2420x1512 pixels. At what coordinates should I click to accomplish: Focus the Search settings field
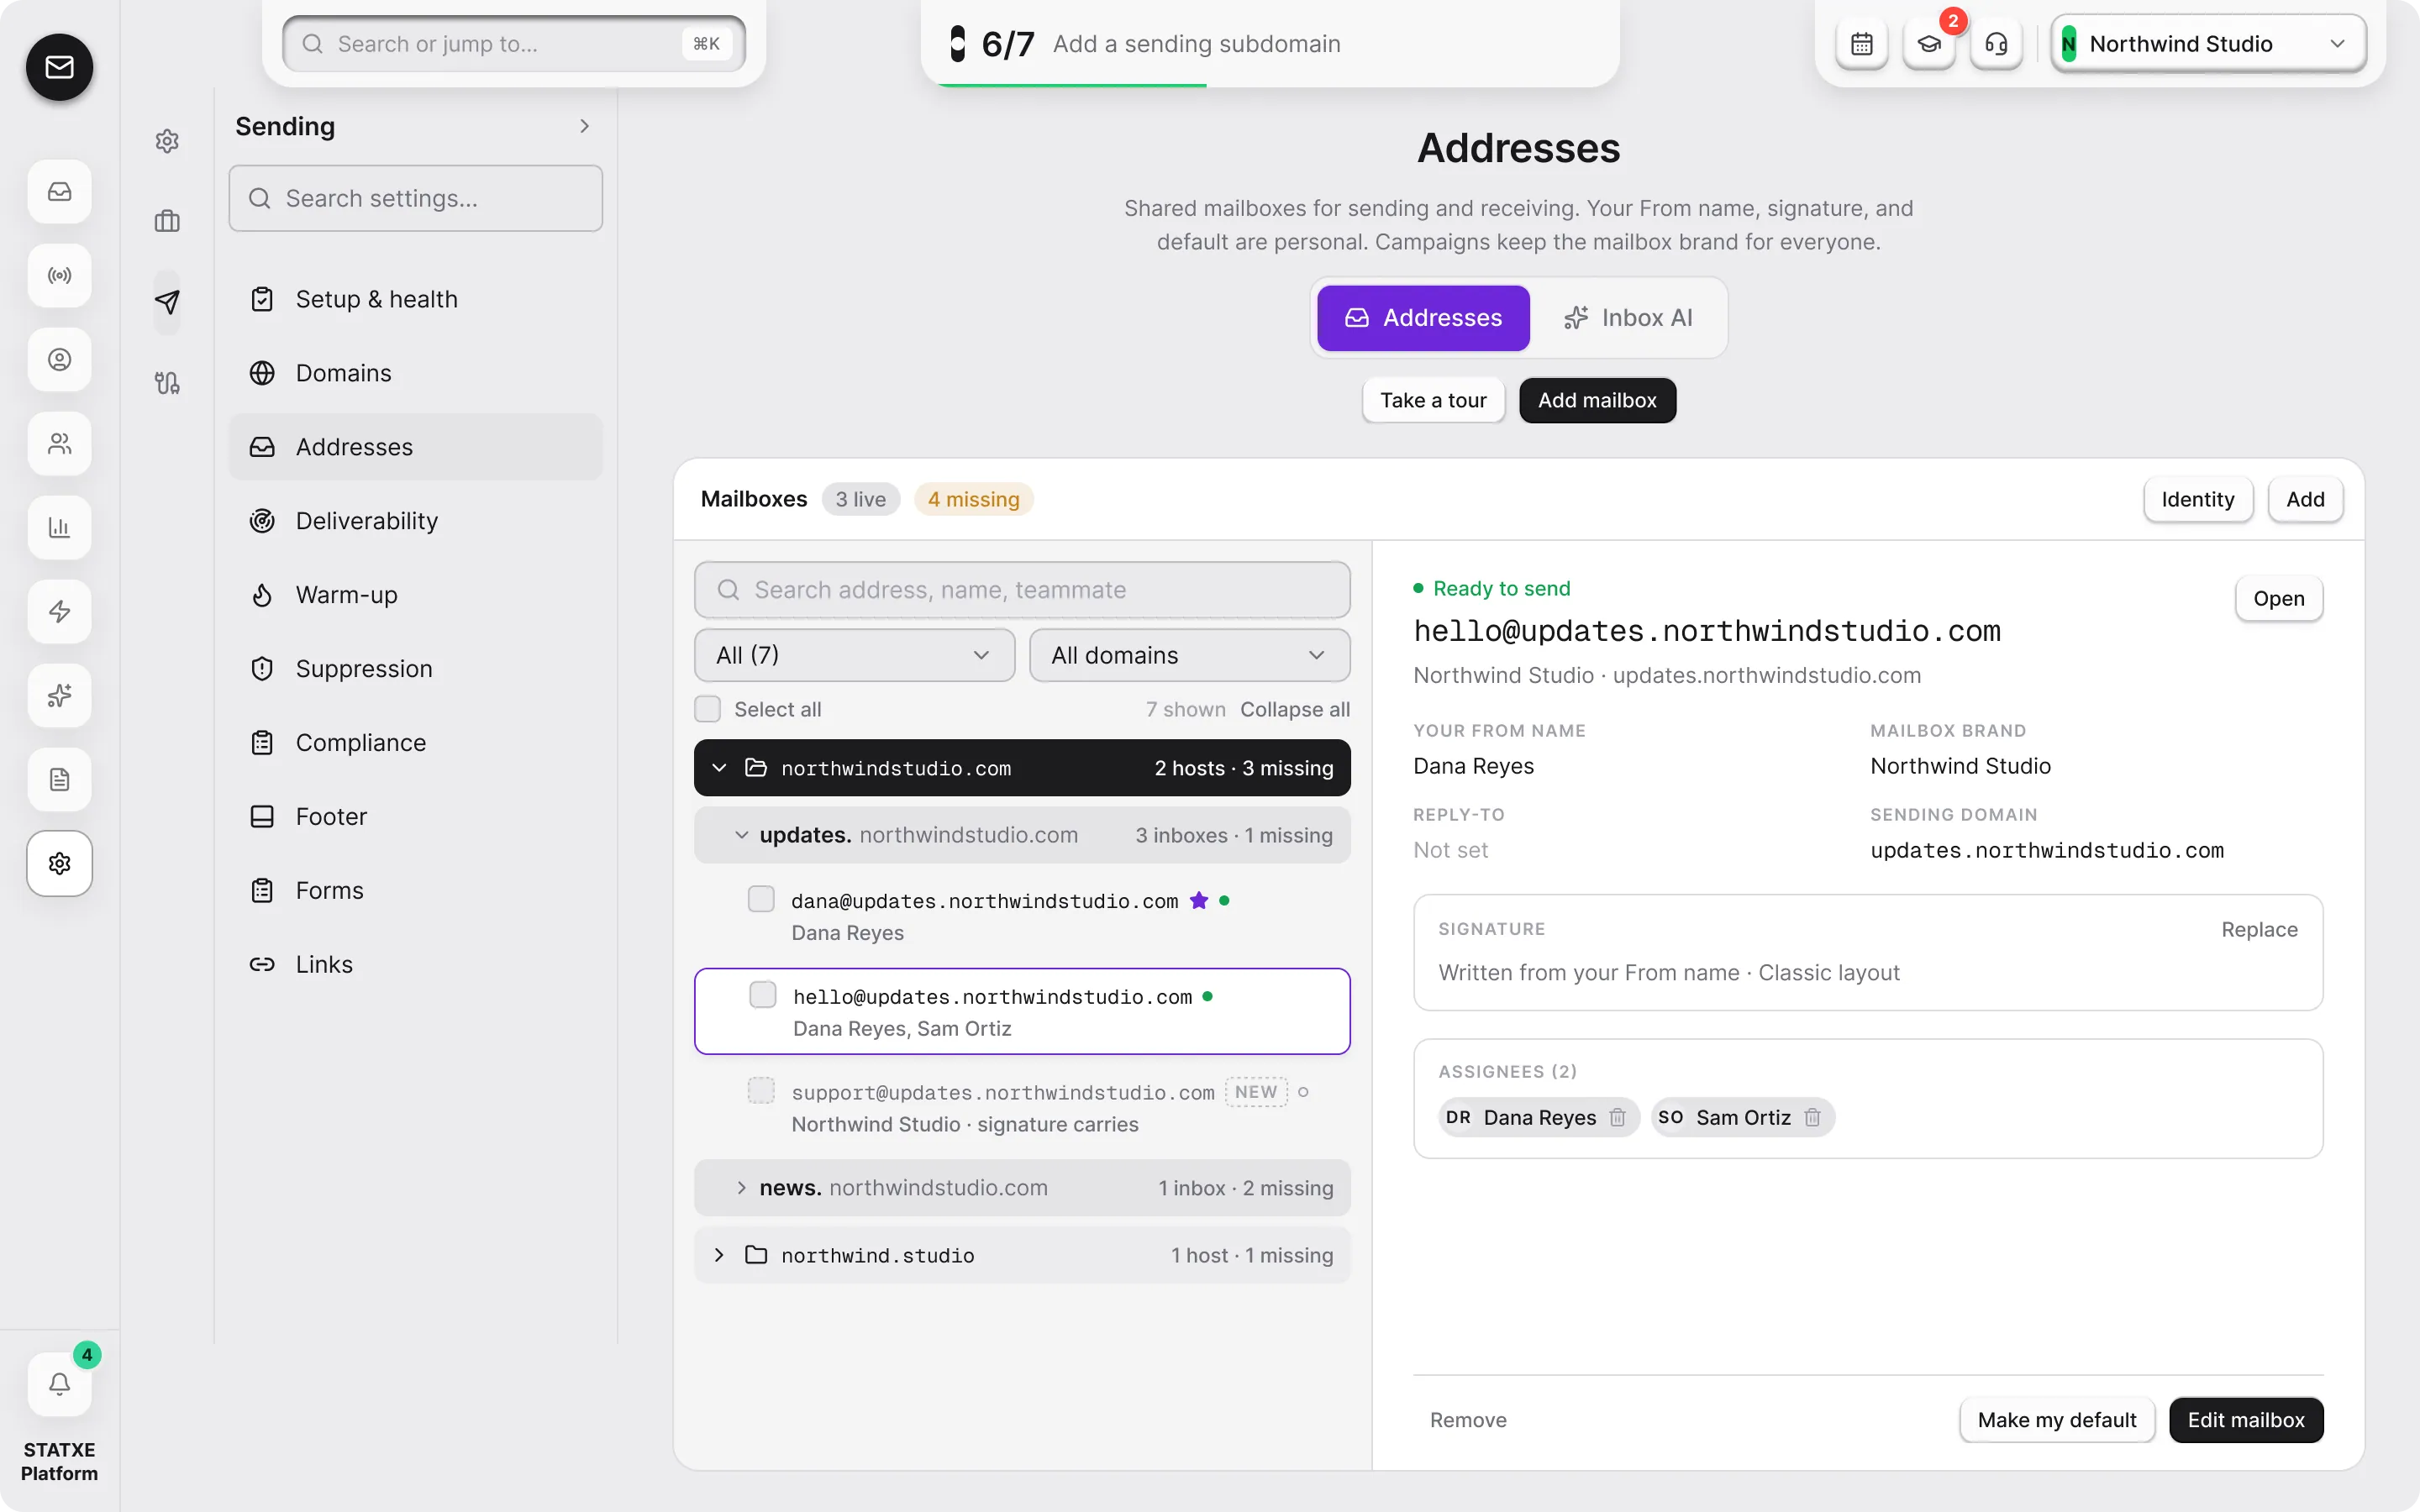click(x=415, y=198)
